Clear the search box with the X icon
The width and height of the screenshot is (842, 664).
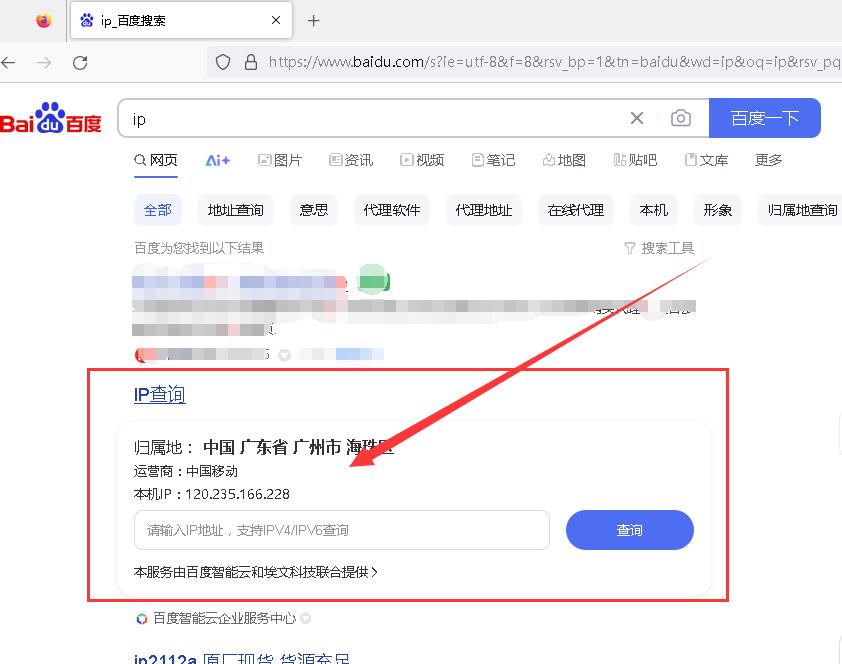[637, 118]
